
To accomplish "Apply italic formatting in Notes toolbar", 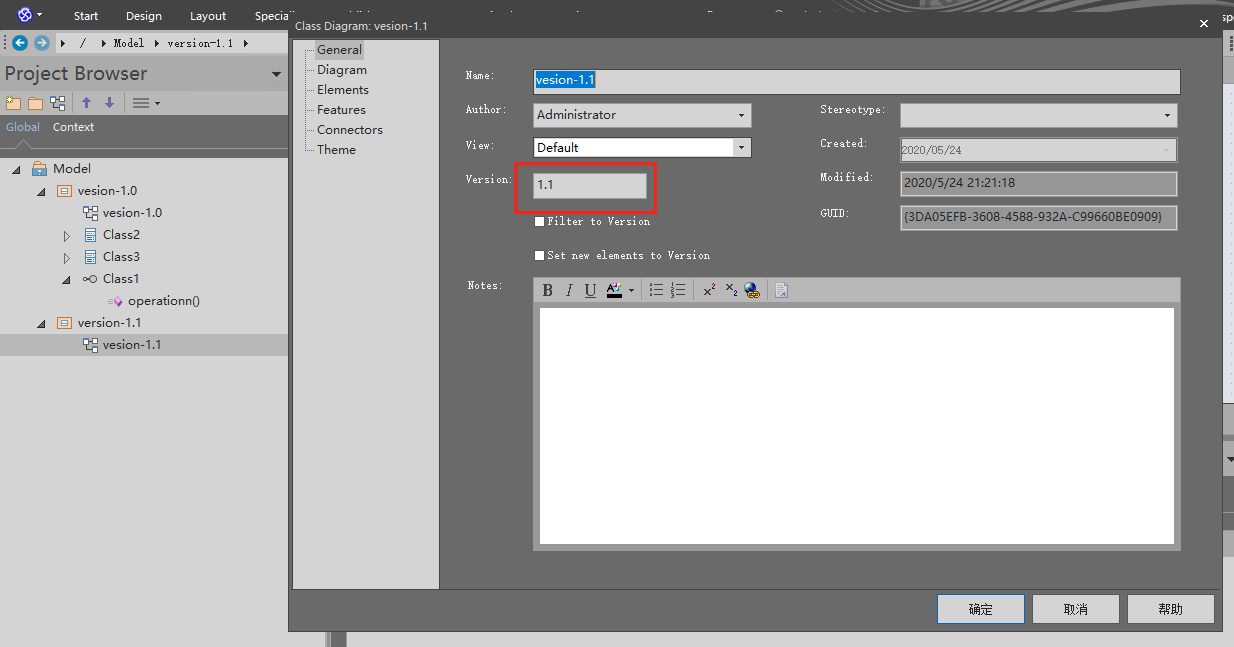I will point(569,290).
